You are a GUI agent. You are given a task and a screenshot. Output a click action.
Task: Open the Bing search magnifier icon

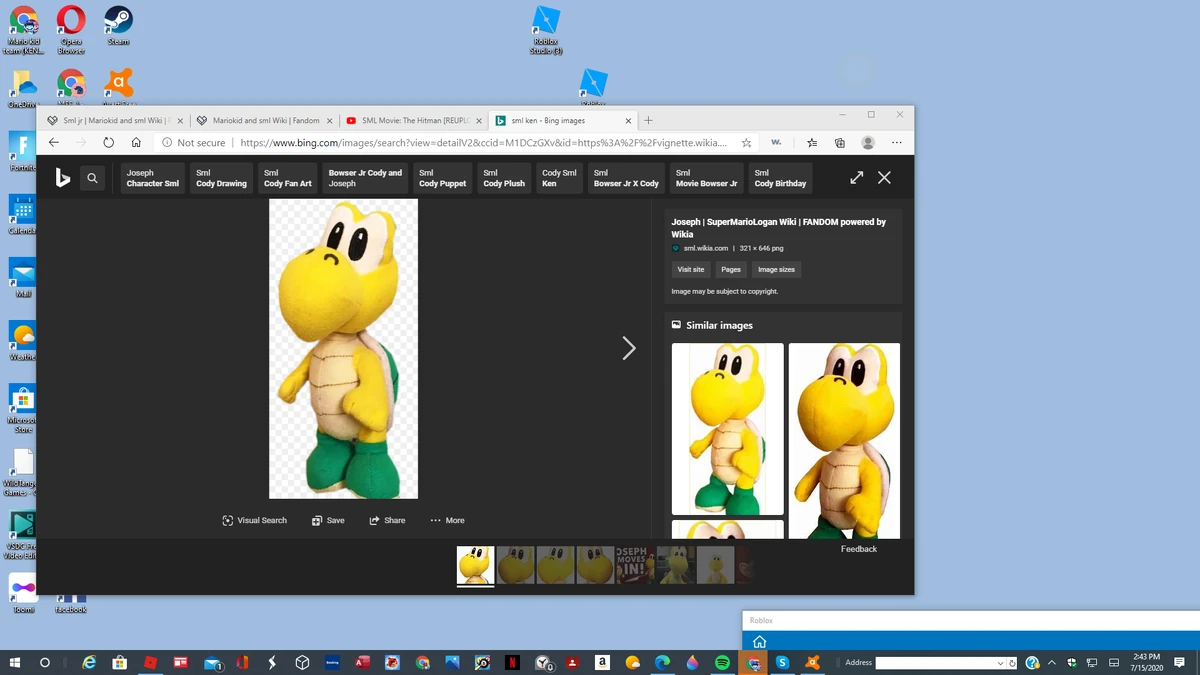click(92, 177)
